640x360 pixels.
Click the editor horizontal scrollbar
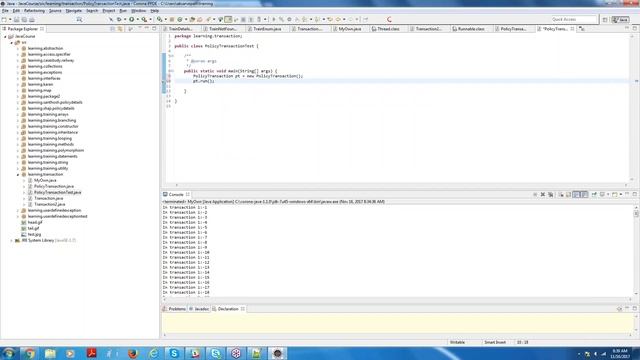coord(400,185)
